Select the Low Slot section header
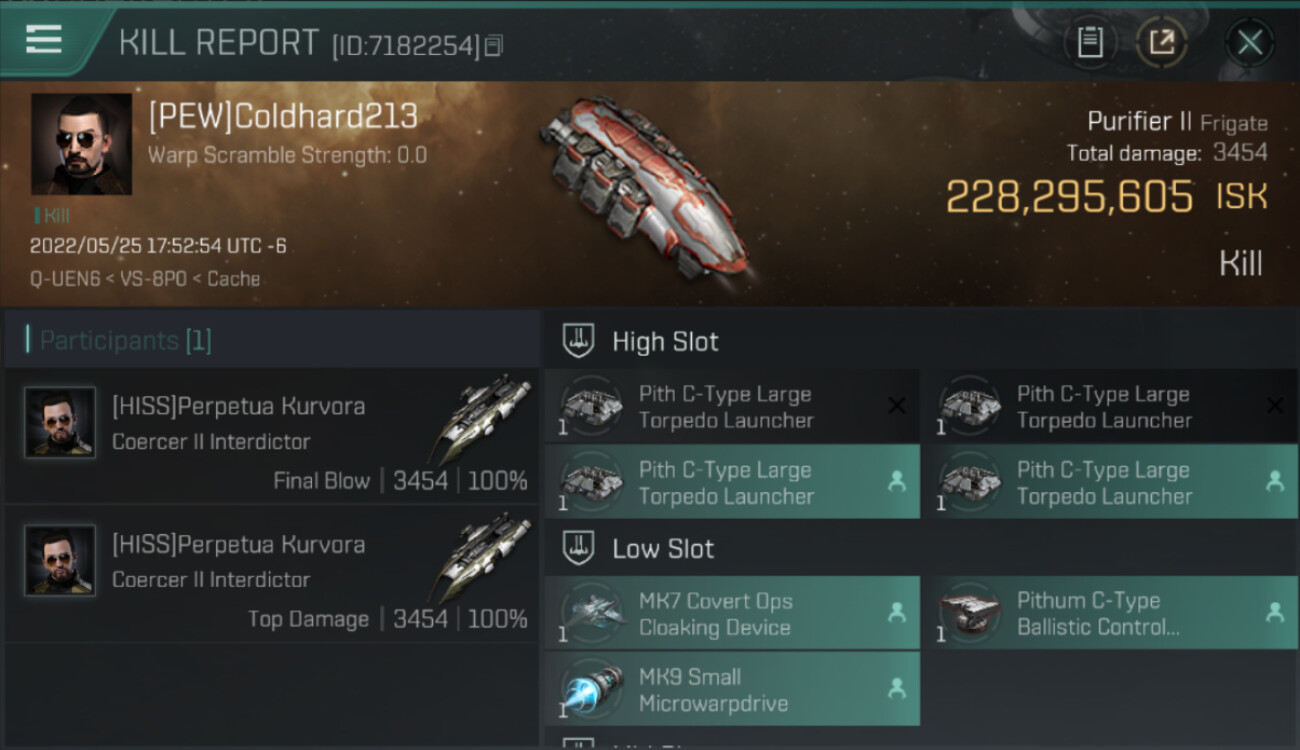 pyautogui.click(x=663, y=549)
